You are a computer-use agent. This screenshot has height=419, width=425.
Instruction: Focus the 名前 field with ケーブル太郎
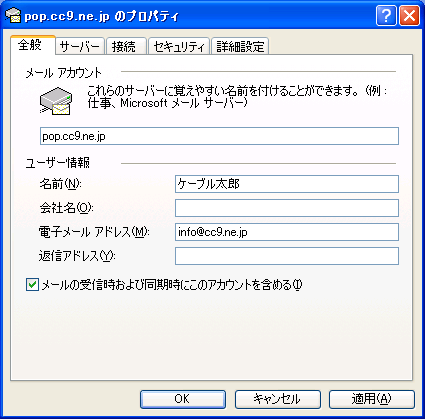[x=287, y=184]
